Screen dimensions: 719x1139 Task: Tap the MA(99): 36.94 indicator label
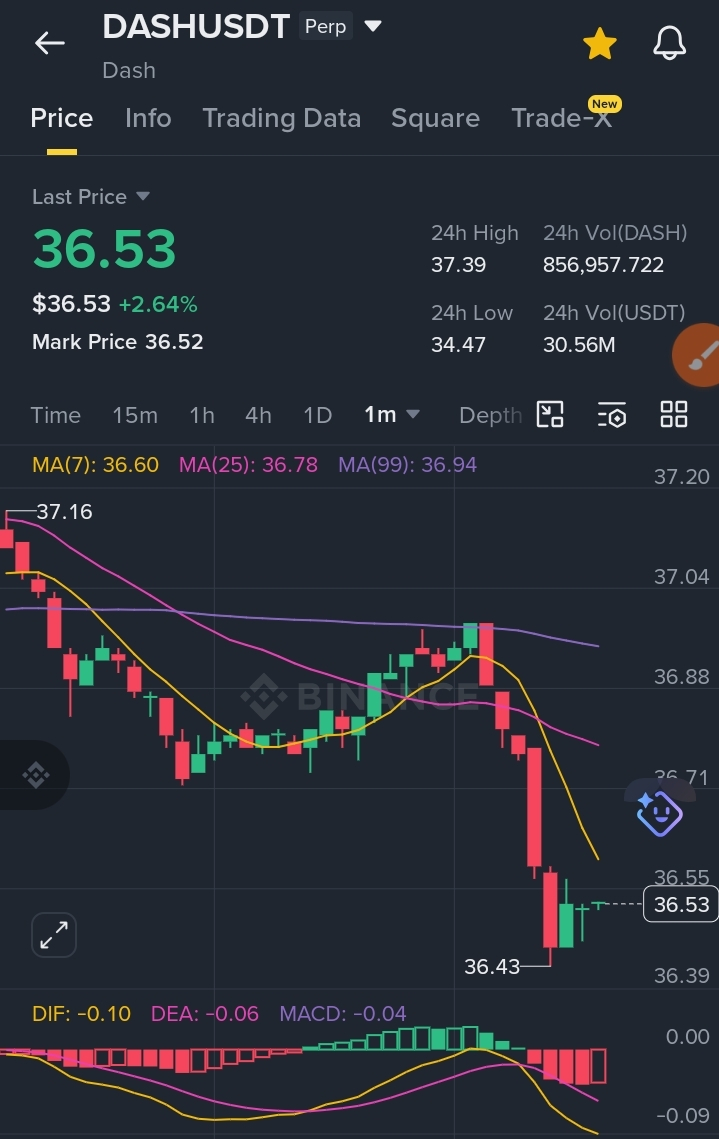coord(407,464)
